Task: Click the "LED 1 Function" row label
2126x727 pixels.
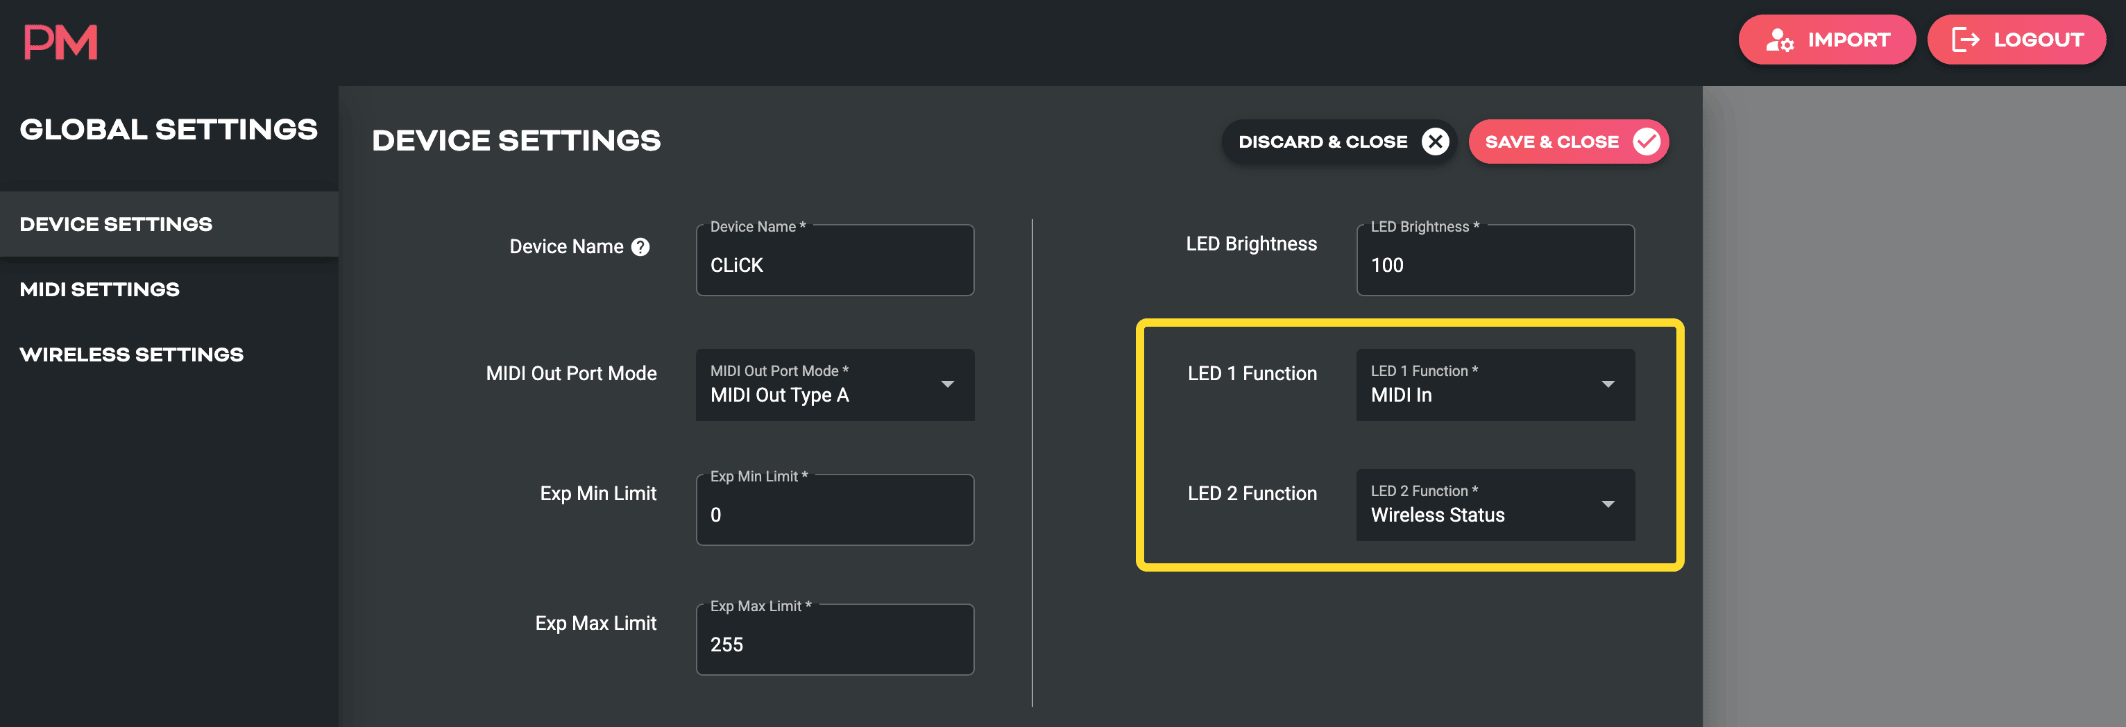Action: (1252, 374)
